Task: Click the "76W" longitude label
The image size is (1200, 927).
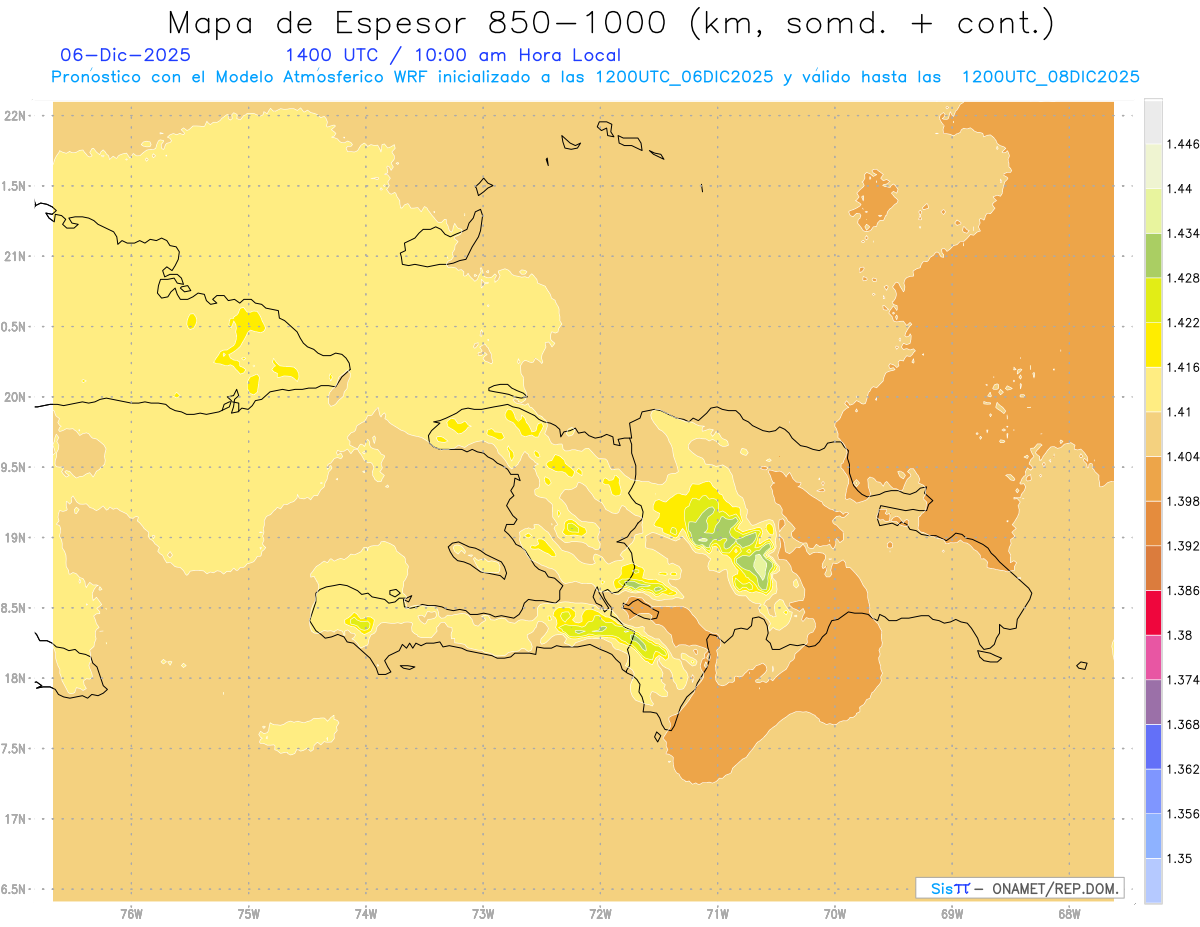Action: click(131, 914)
